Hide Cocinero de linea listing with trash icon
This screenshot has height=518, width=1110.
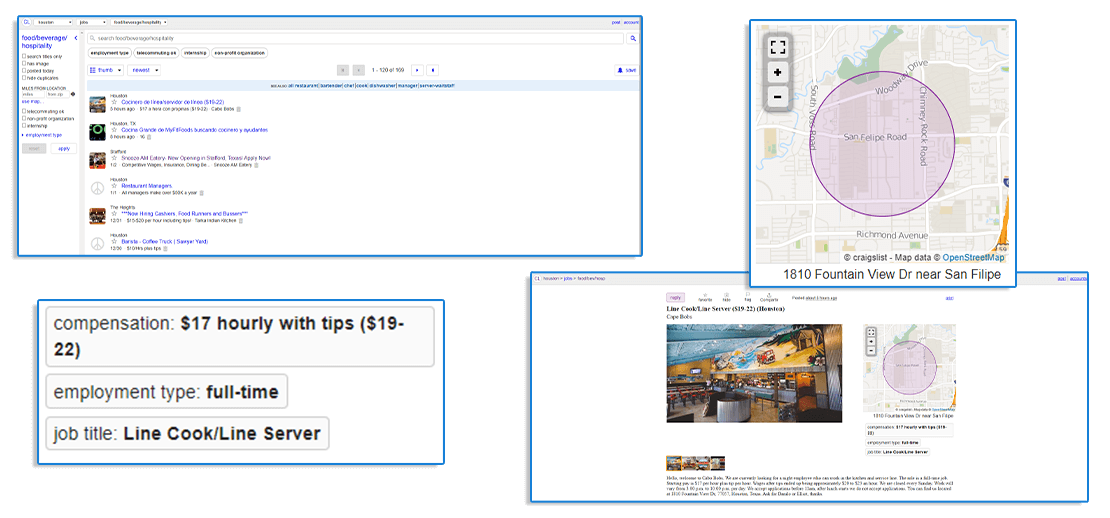tap(239, 109)
